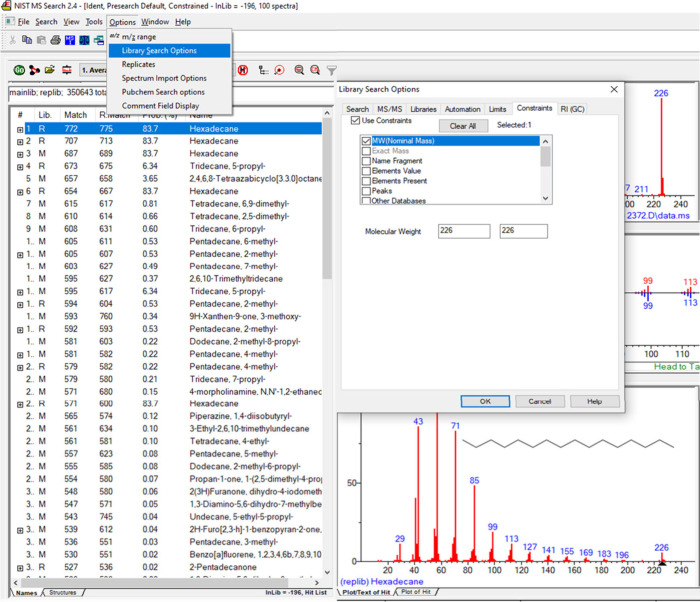Click the teal window-layout toolbar icon
This screenshot has width=700, height=602.
click(x=99, y=40)
